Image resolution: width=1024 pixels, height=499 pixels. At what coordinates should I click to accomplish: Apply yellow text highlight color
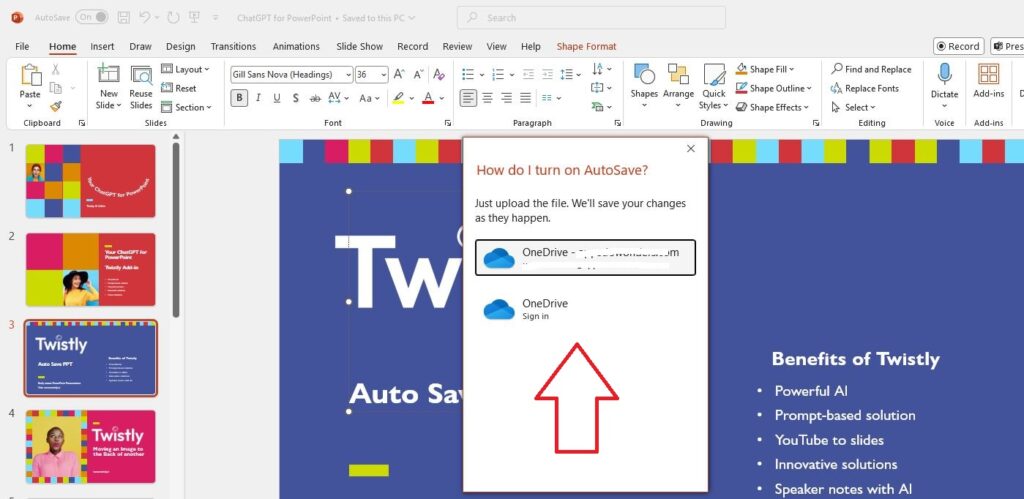point(398,98)
